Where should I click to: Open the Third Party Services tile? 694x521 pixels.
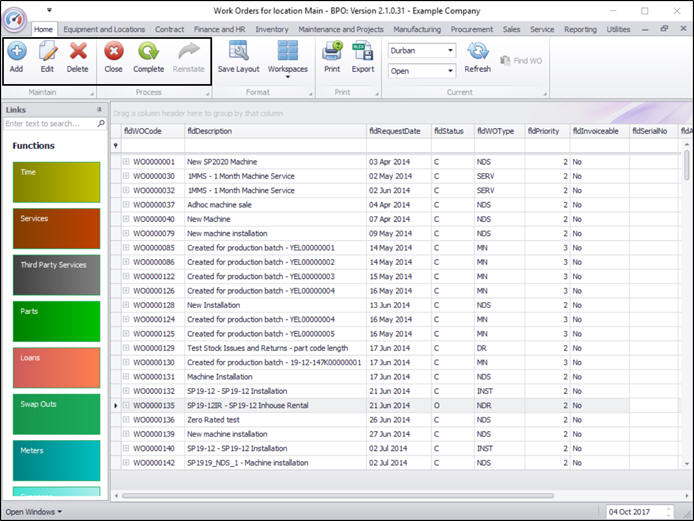(x=56, y=274)
